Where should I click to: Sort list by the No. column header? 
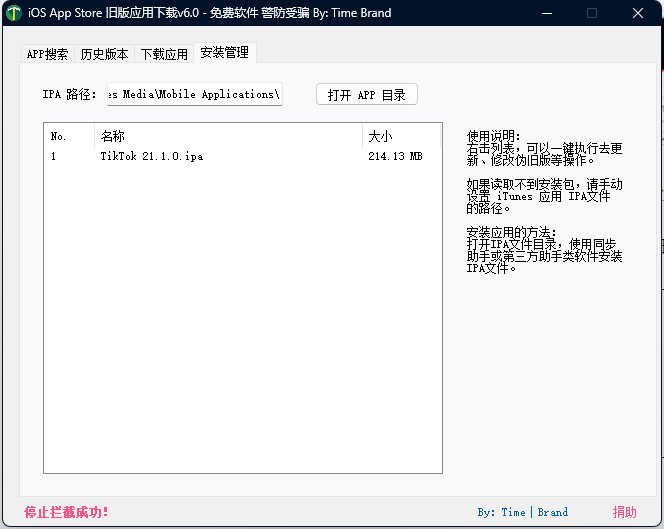tap(69, 136)
